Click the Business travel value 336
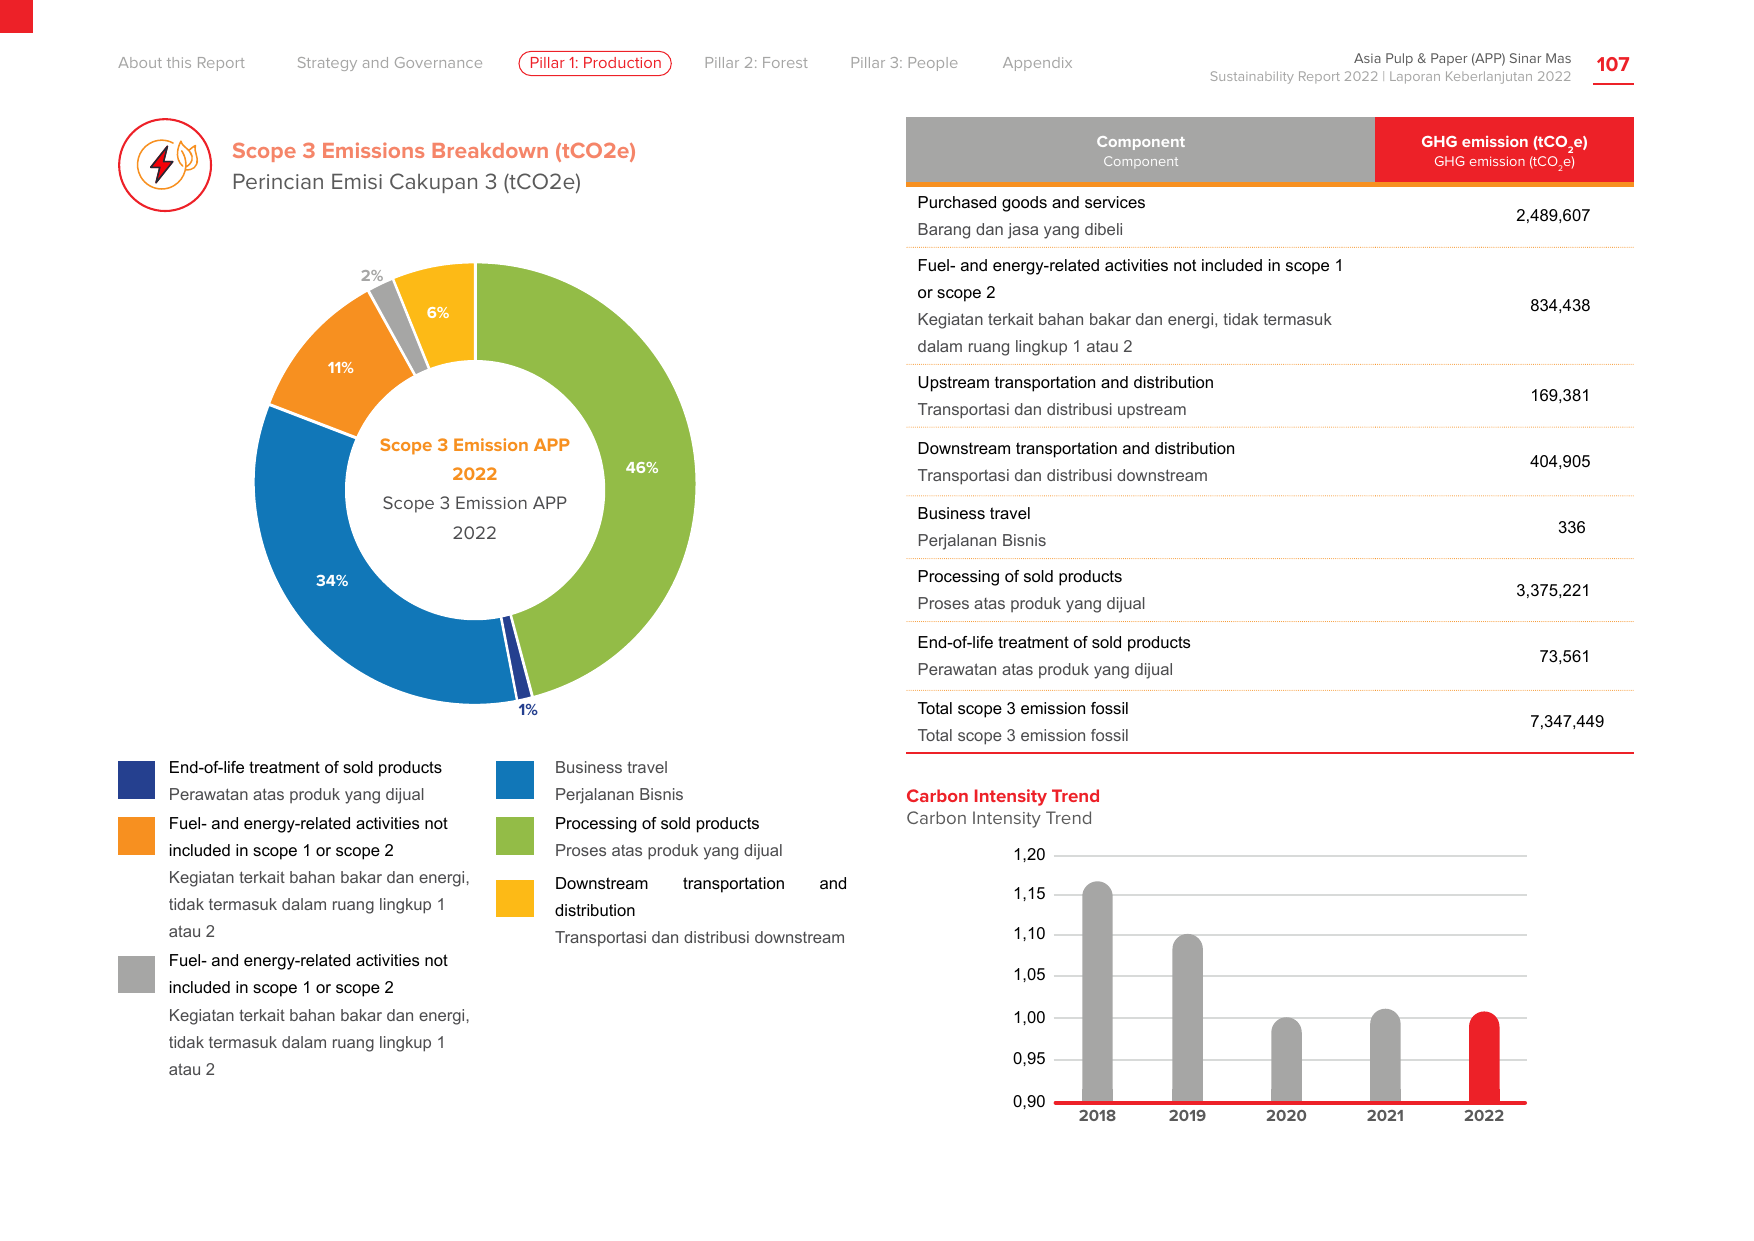Image resolution: width=1754 pixels, height=1241 pixels. 1572,527
